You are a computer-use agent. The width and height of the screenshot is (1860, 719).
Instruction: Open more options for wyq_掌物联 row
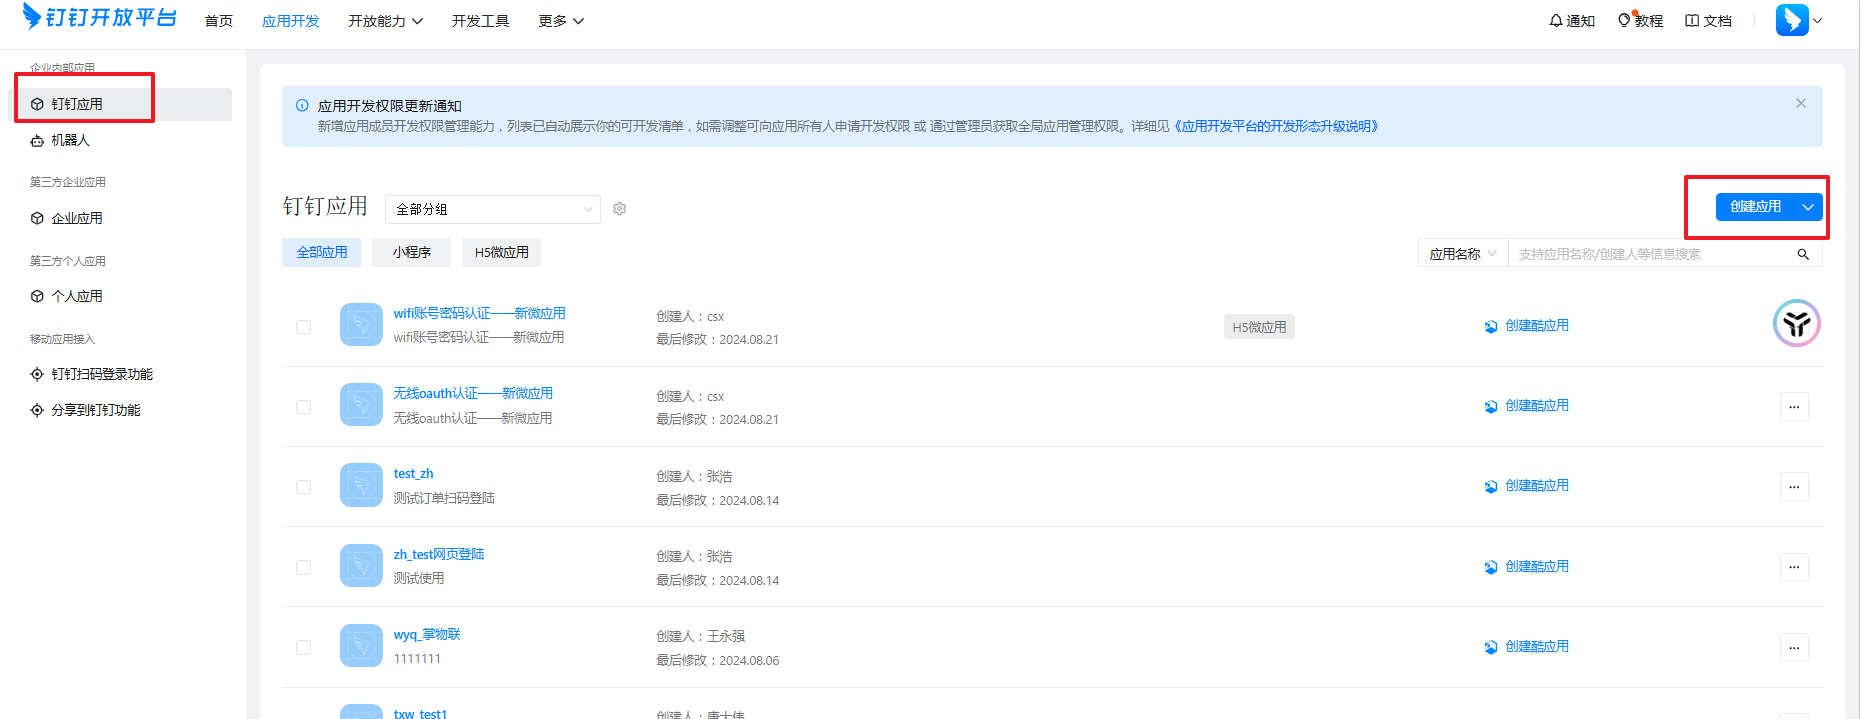pos(1794,647)
